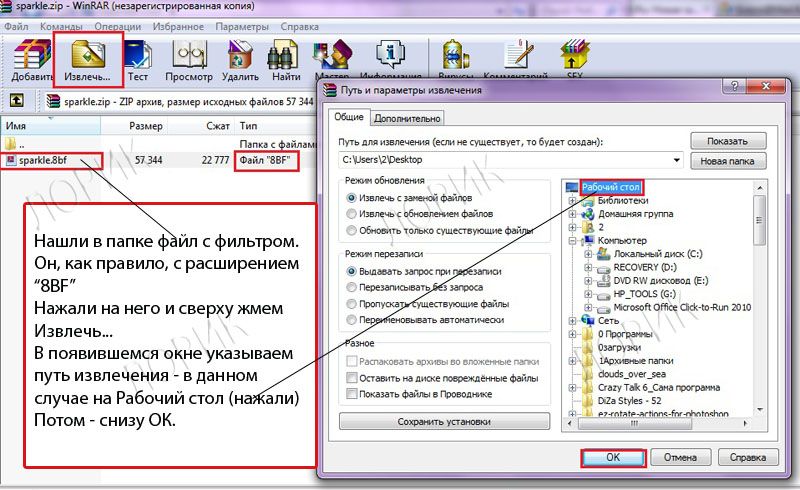
Task: Open the Файл menu
Action: click(16, 26)
